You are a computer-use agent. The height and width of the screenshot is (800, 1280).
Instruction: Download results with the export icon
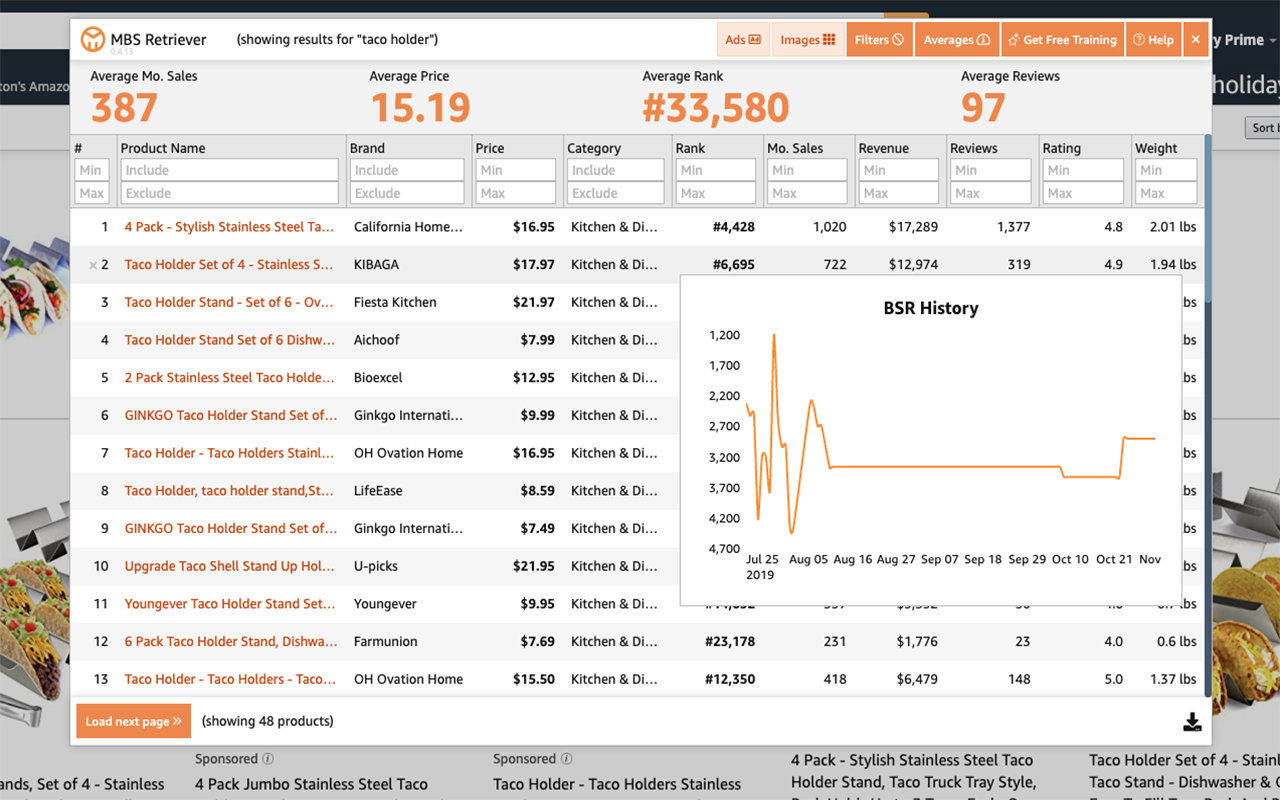tap(1192, 722)
